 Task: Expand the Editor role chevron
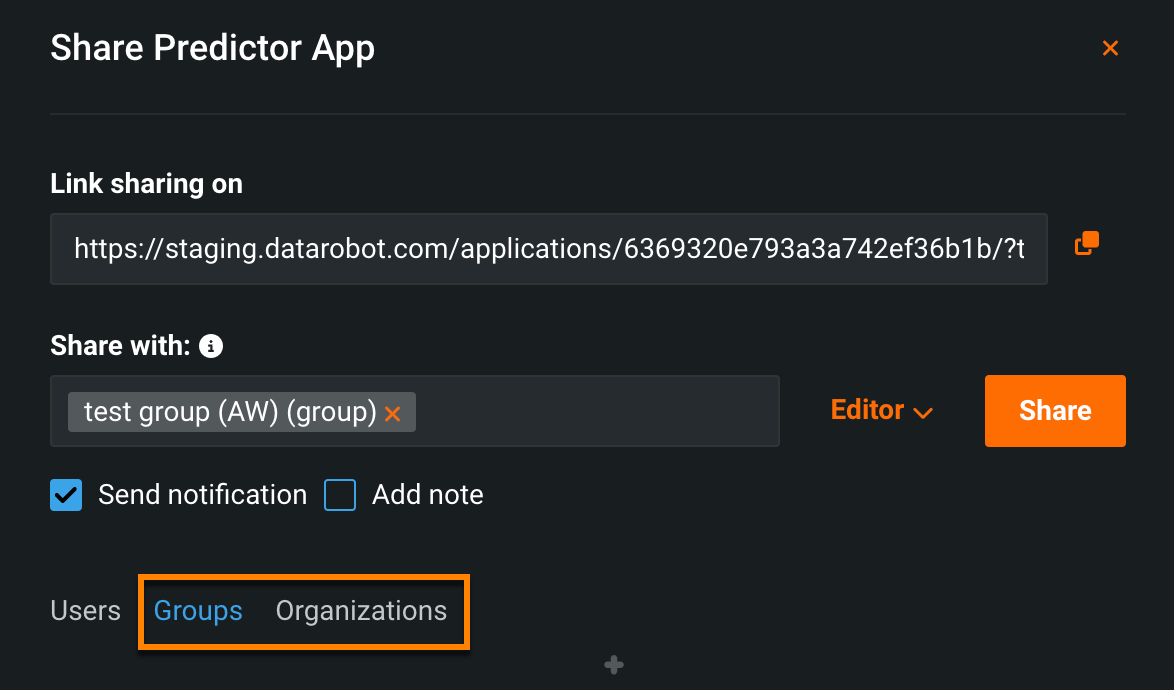pos(923,412)
